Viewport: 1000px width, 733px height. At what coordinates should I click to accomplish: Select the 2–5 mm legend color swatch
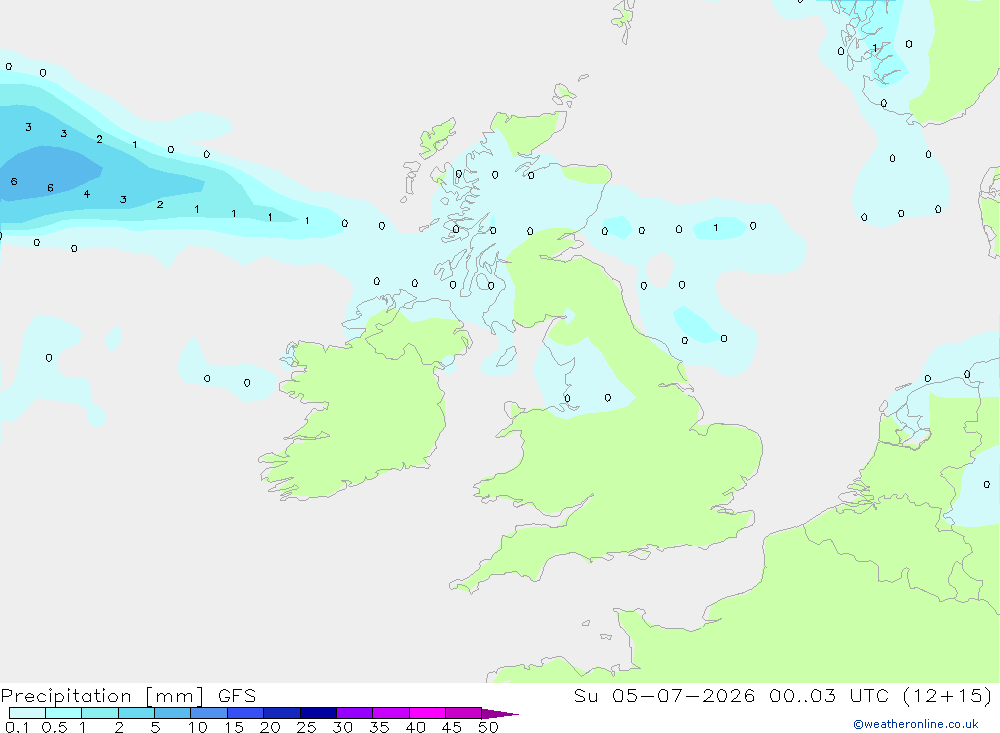136,713
